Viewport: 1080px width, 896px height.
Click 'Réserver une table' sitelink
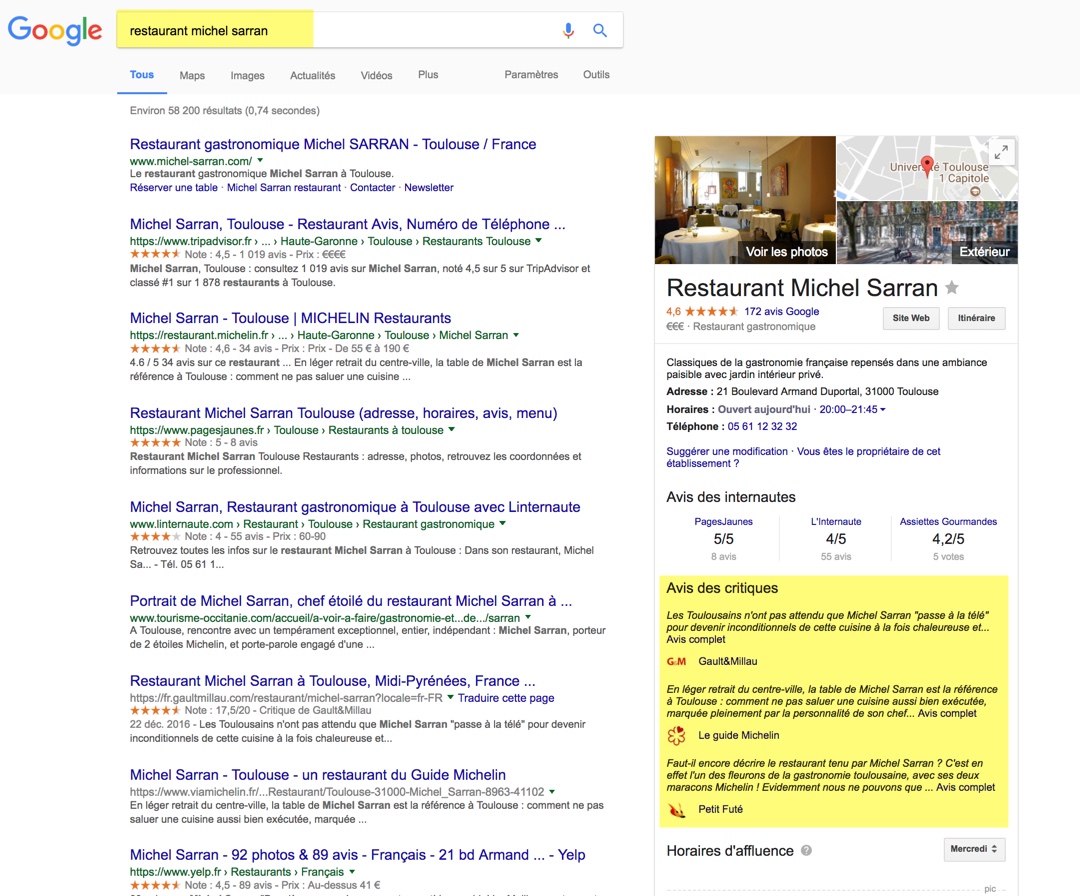tap(174, 187)
